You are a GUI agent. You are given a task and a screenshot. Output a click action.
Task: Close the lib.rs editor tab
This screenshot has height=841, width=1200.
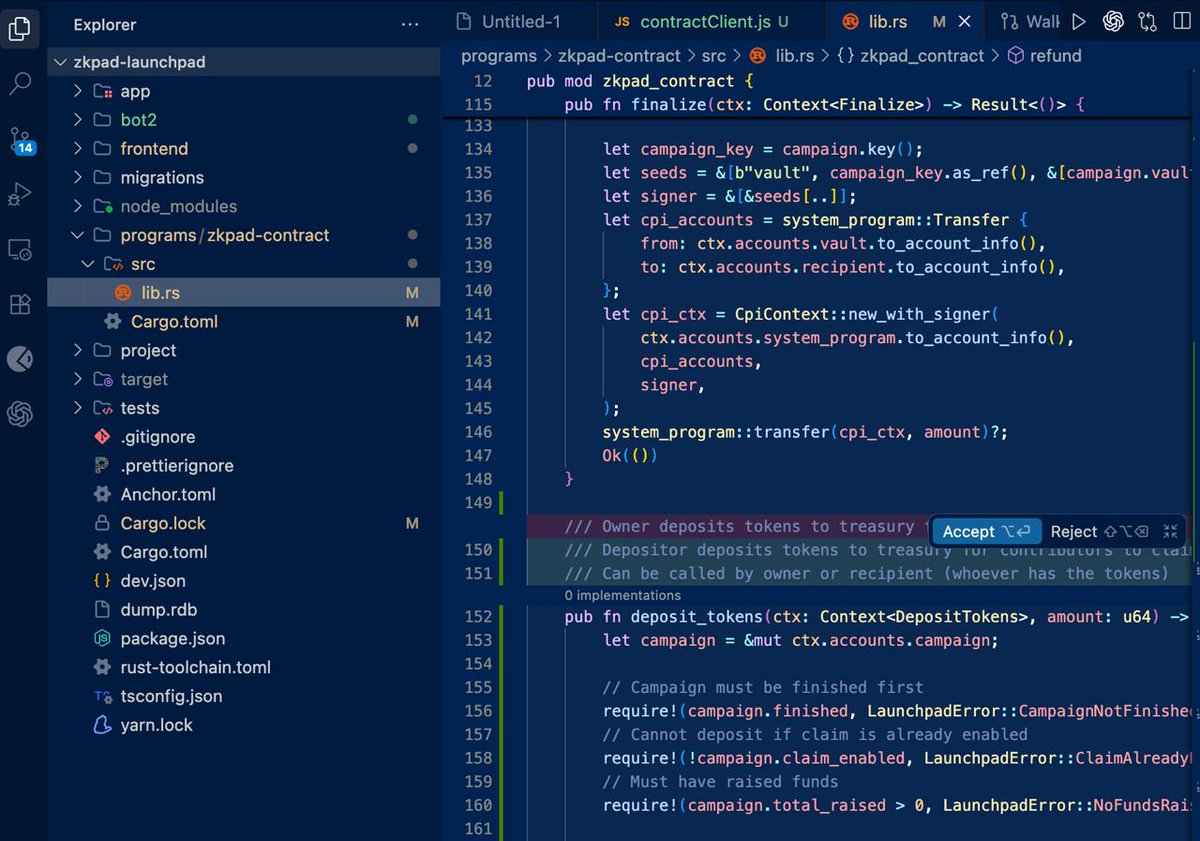(965, 21)
